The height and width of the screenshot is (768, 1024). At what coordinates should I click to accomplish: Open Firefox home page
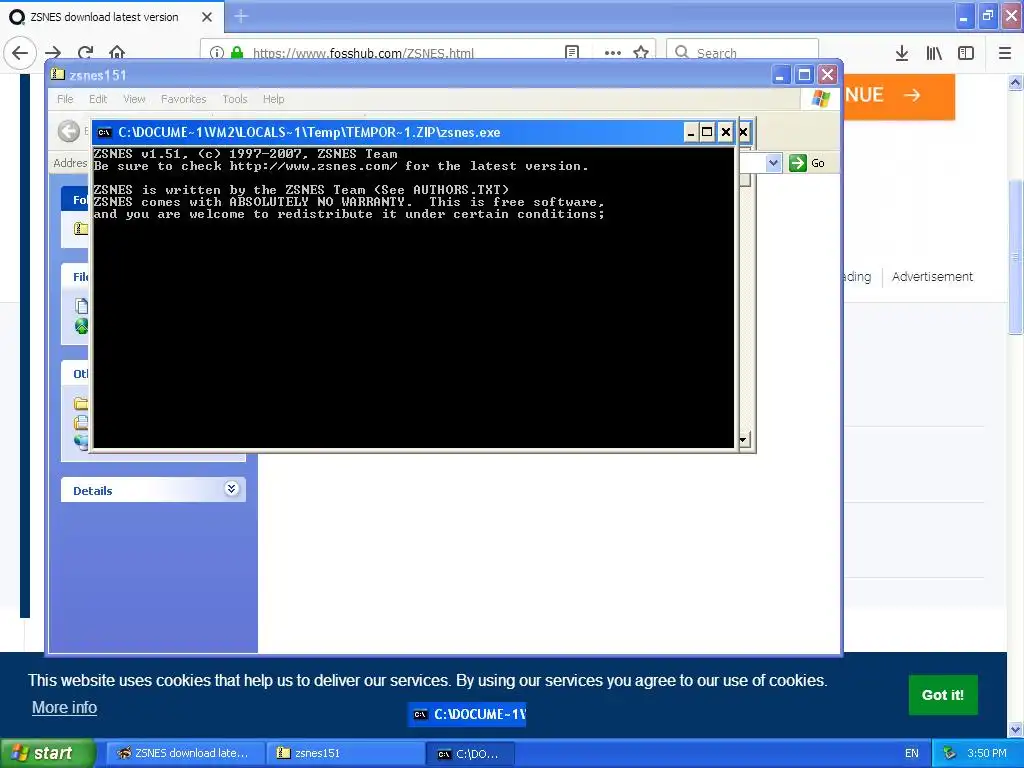tap(117, 52)
